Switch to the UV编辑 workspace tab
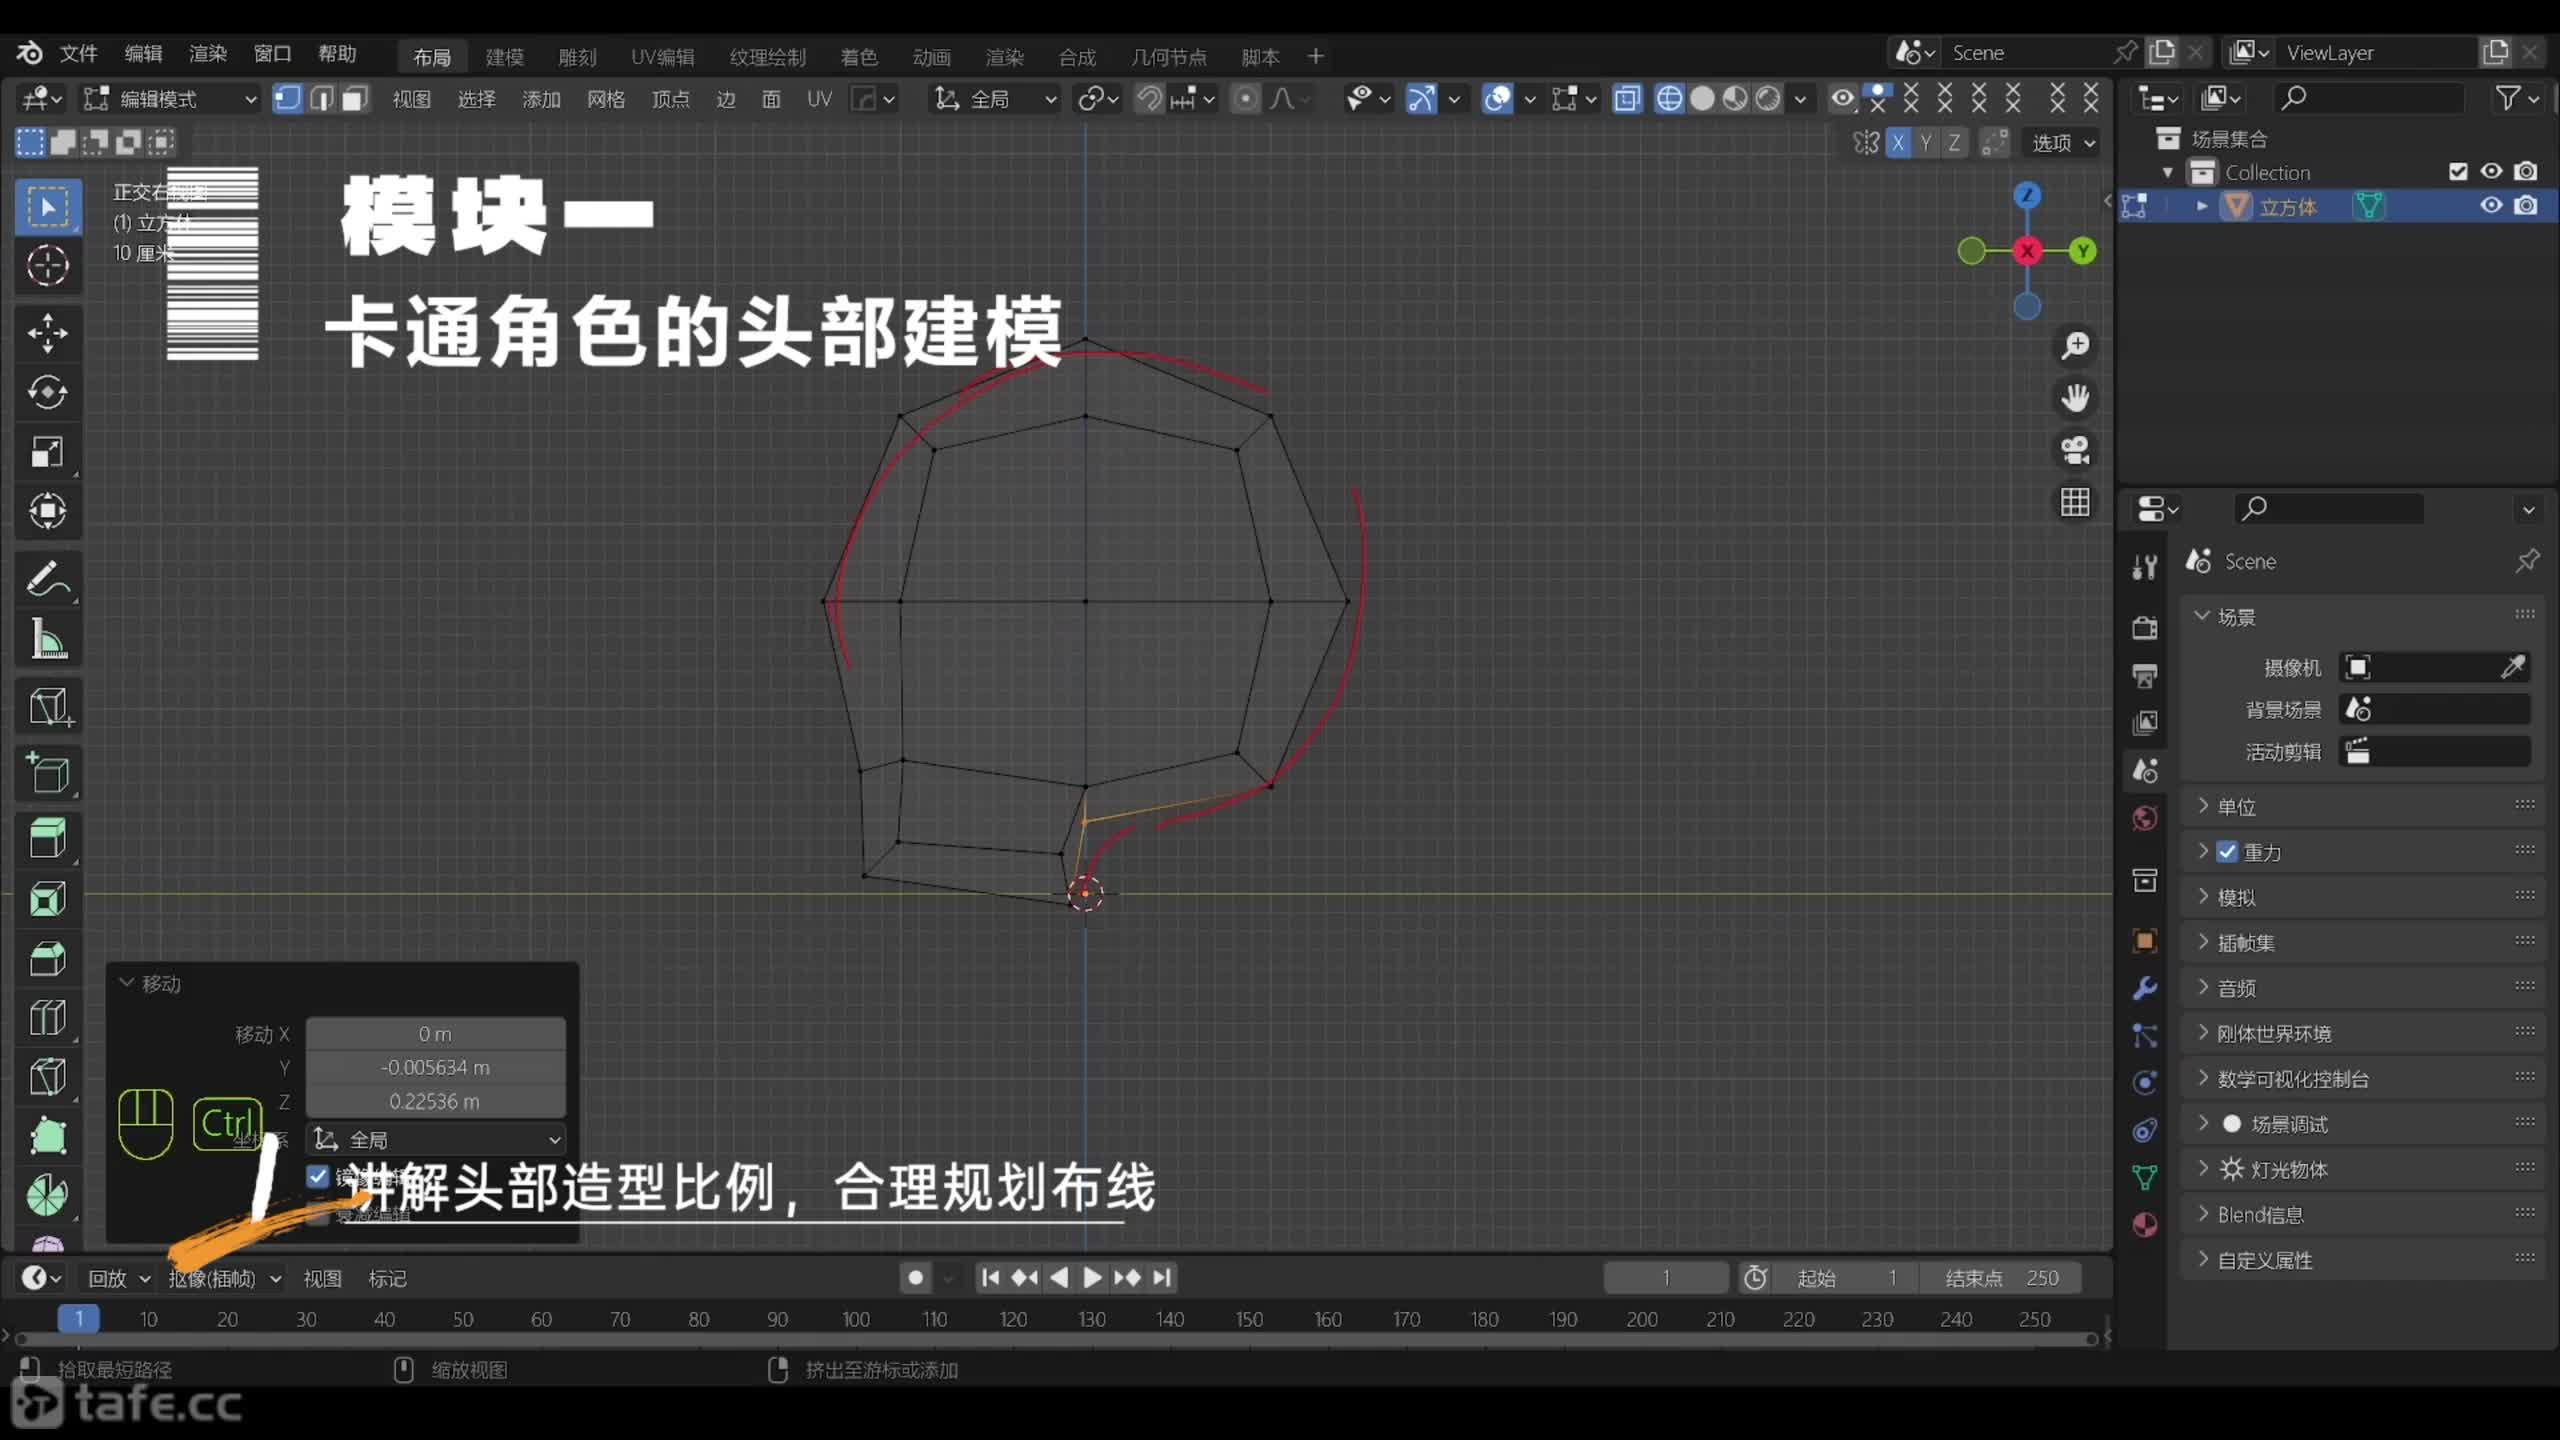The height and width of the screenshot is (1440, 2560). click(x=662, y=57)
